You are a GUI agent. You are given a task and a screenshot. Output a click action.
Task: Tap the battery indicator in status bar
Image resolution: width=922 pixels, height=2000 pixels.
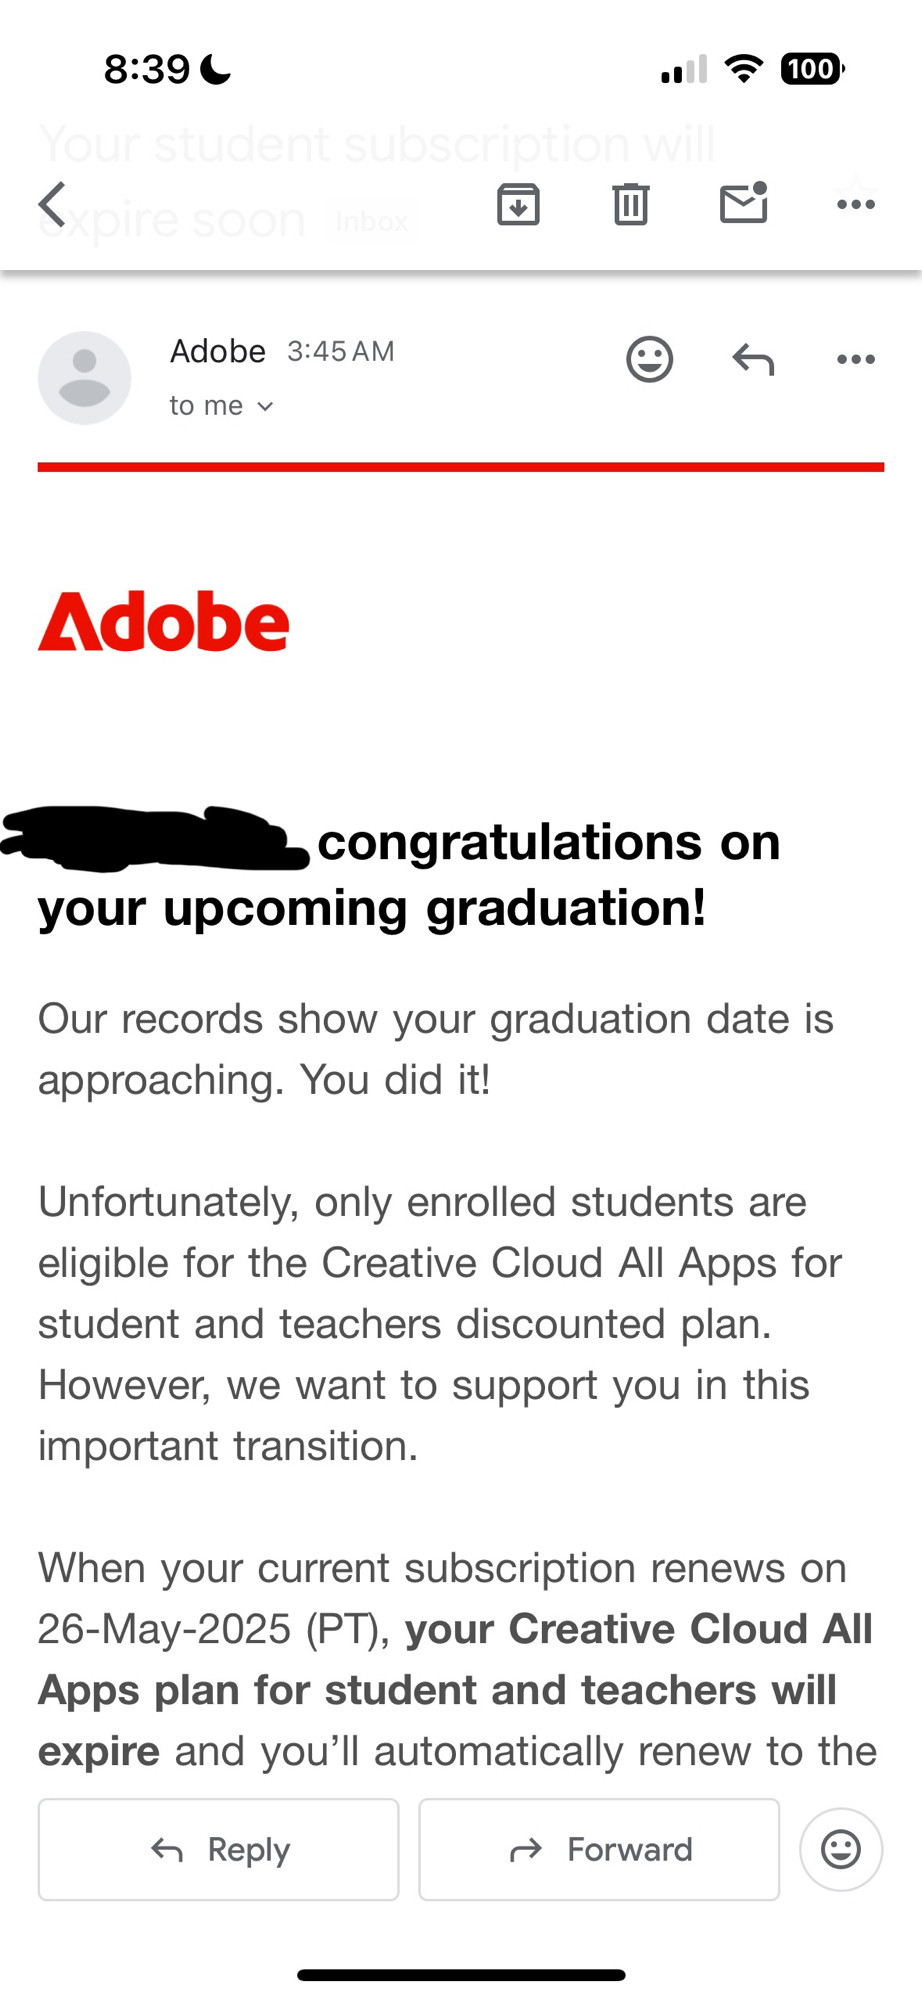pos(812,69)
